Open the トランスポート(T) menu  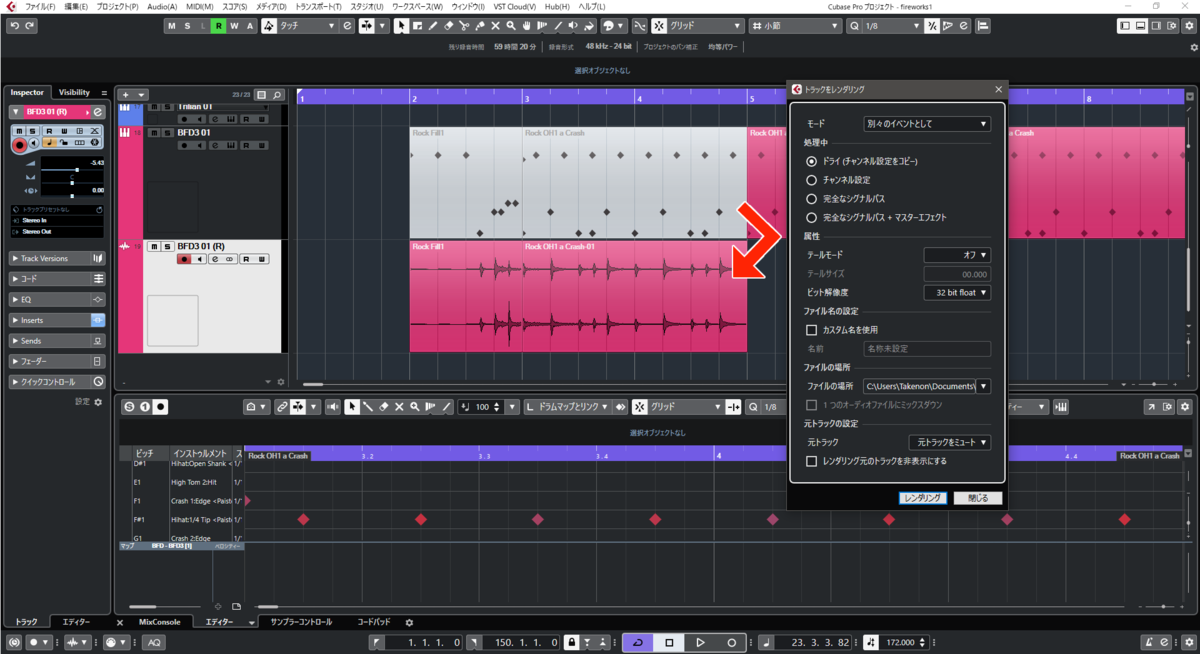coord(318,6)
